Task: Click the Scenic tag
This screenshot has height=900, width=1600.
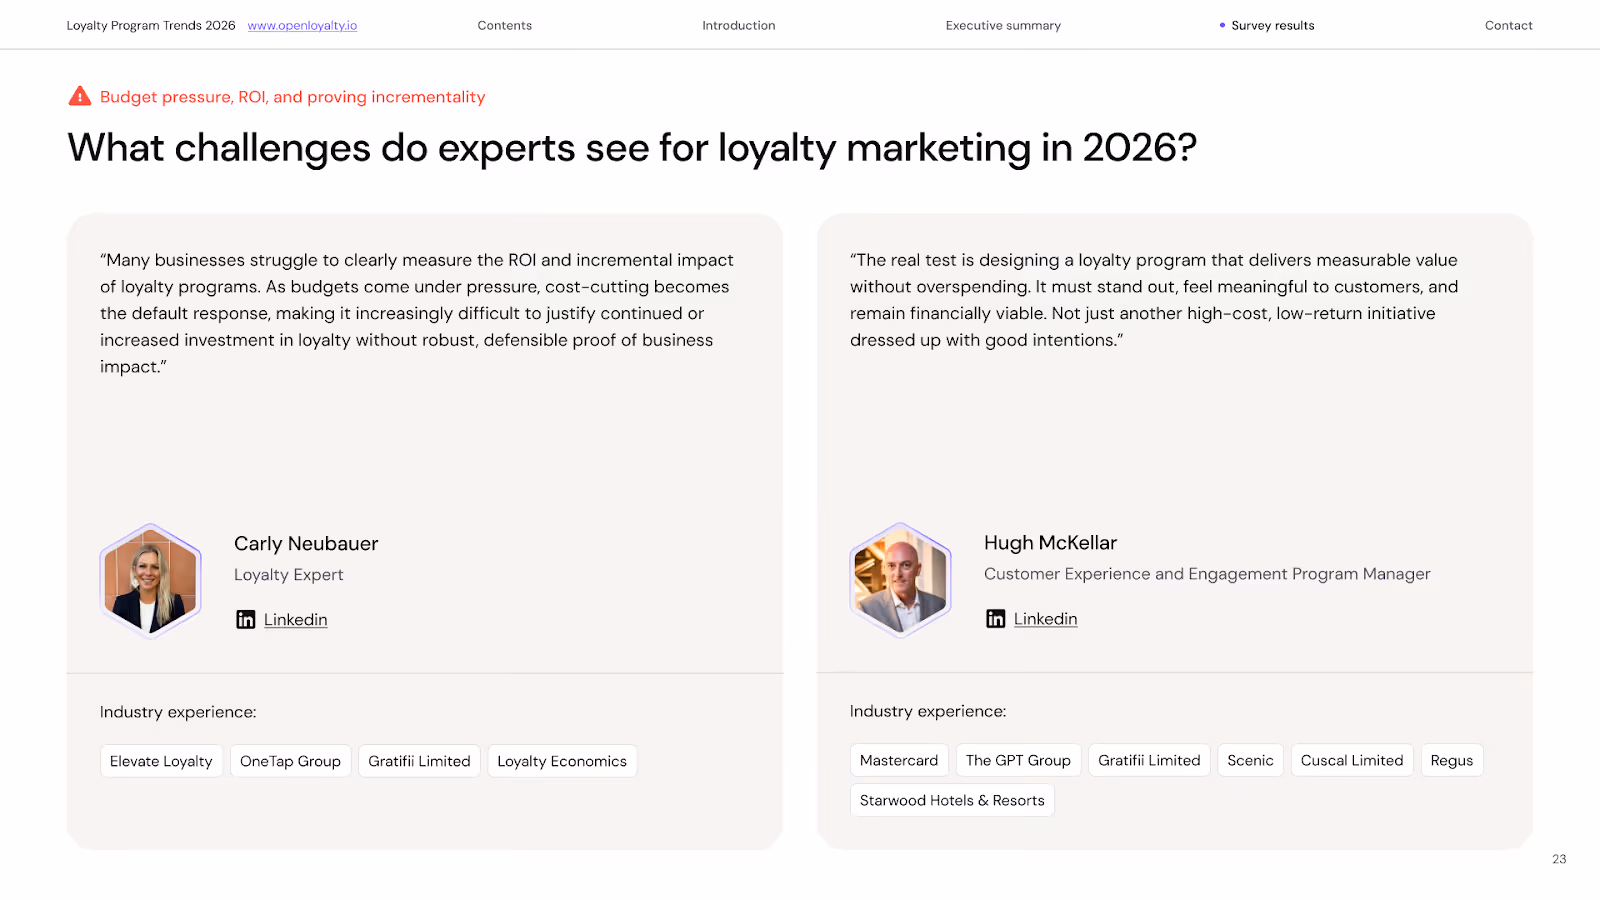Action: (x=1250, y=760)
